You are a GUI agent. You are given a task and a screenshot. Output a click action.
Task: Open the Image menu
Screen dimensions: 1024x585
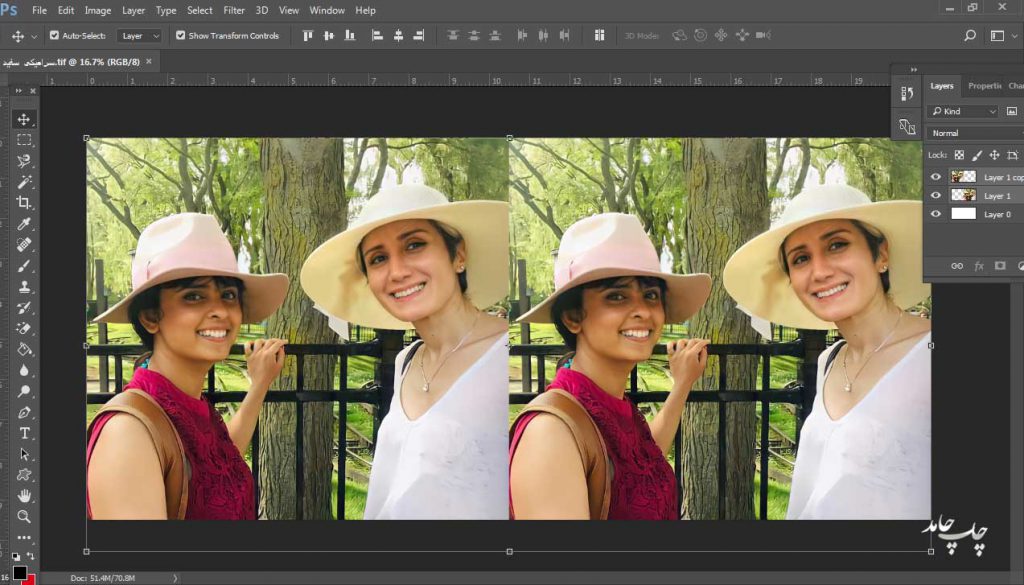tap(97, 10)
